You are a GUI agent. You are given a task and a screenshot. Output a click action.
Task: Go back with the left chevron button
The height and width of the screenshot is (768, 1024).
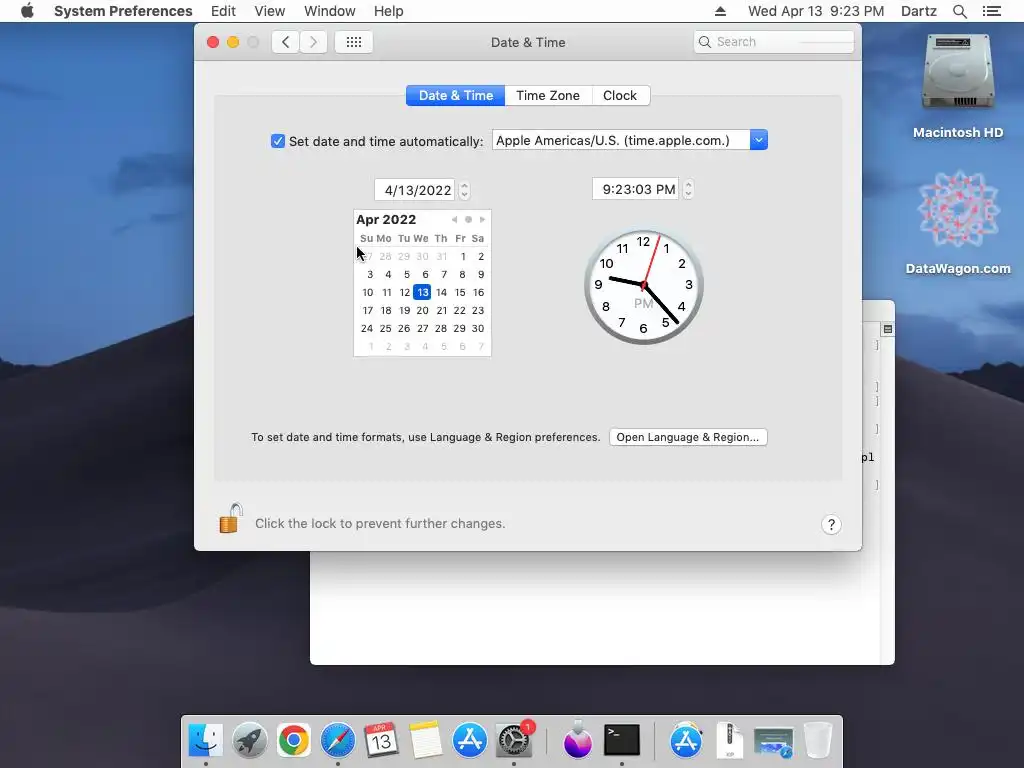[x=285, y=42]
